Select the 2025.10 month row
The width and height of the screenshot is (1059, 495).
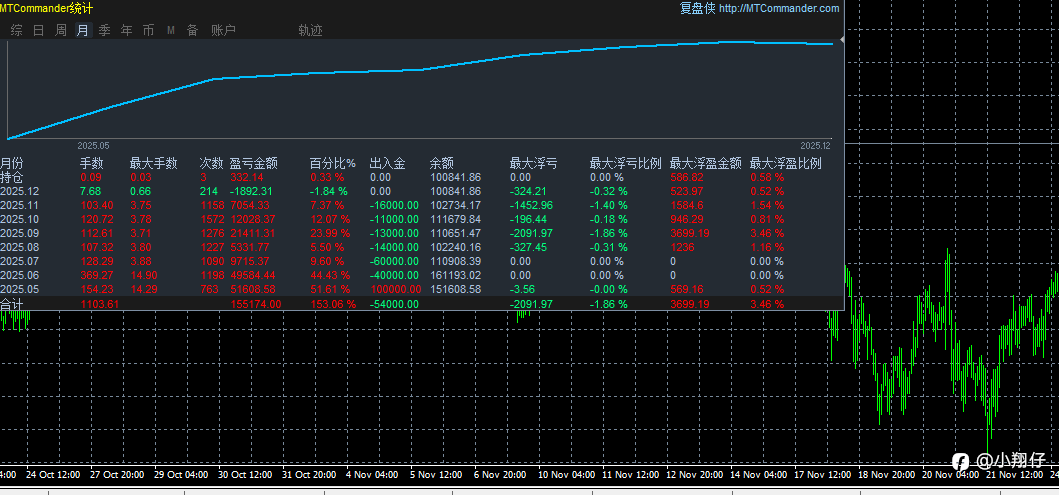point(422,219)
